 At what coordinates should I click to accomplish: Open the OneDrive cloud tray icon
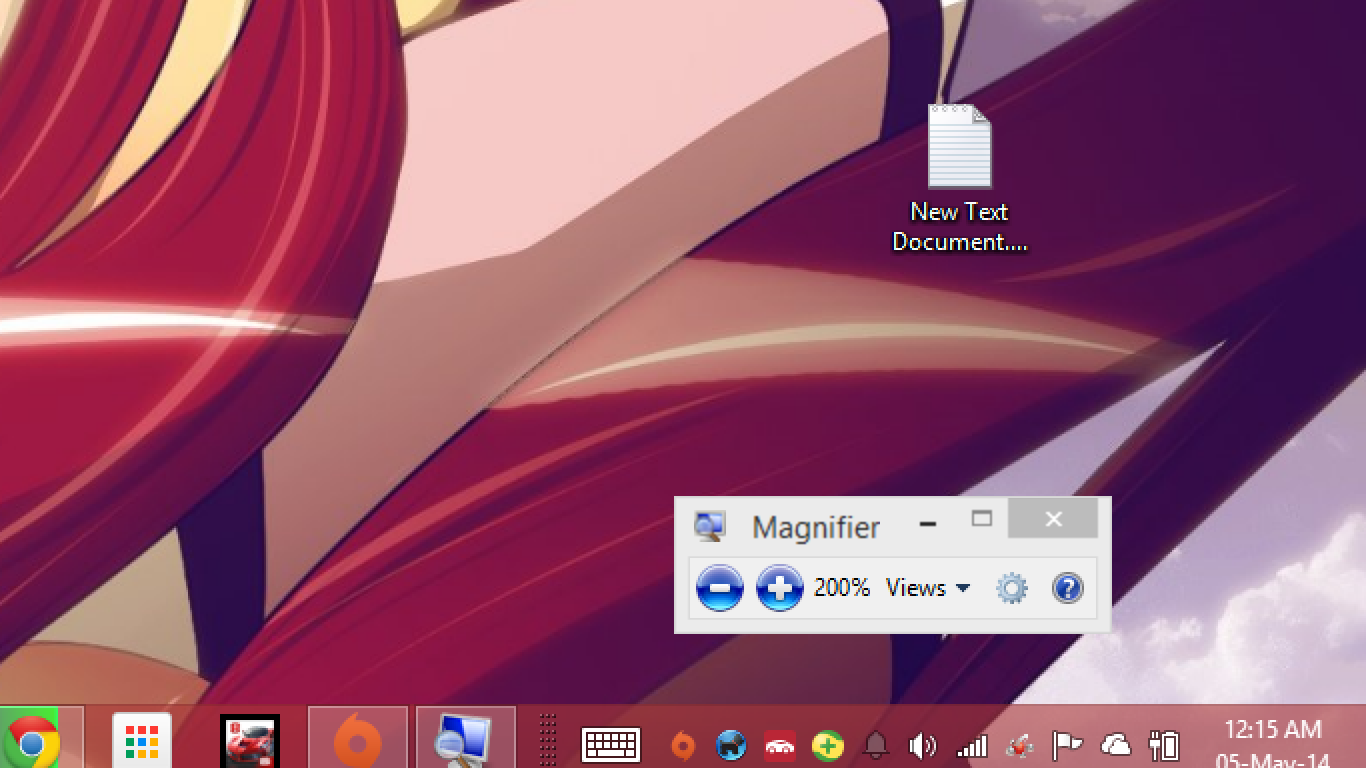click(x=1115, y=745)
